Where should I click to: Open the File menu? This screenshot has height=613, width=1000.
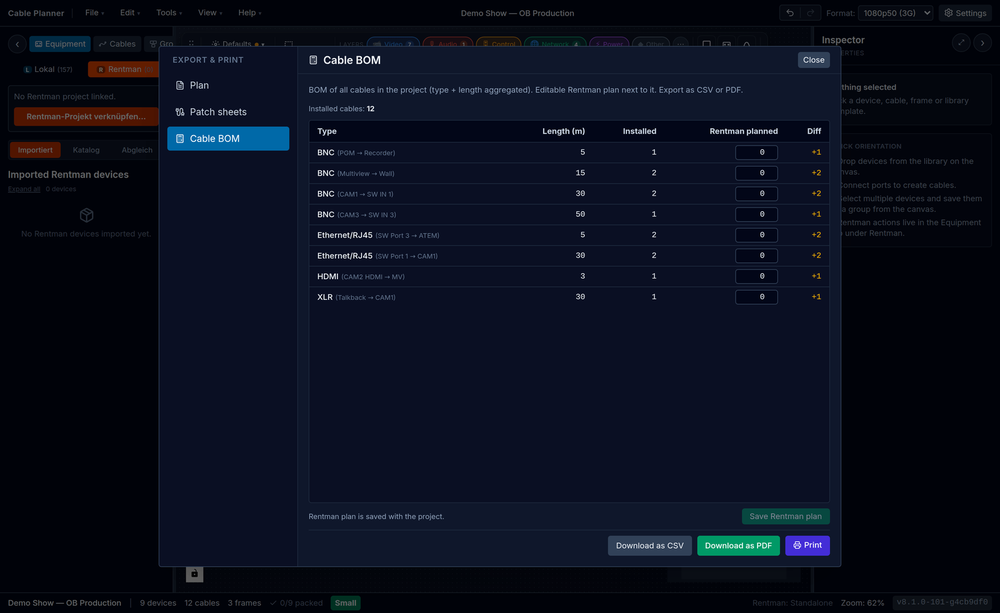pyautogui.click(x=94, y=13)
